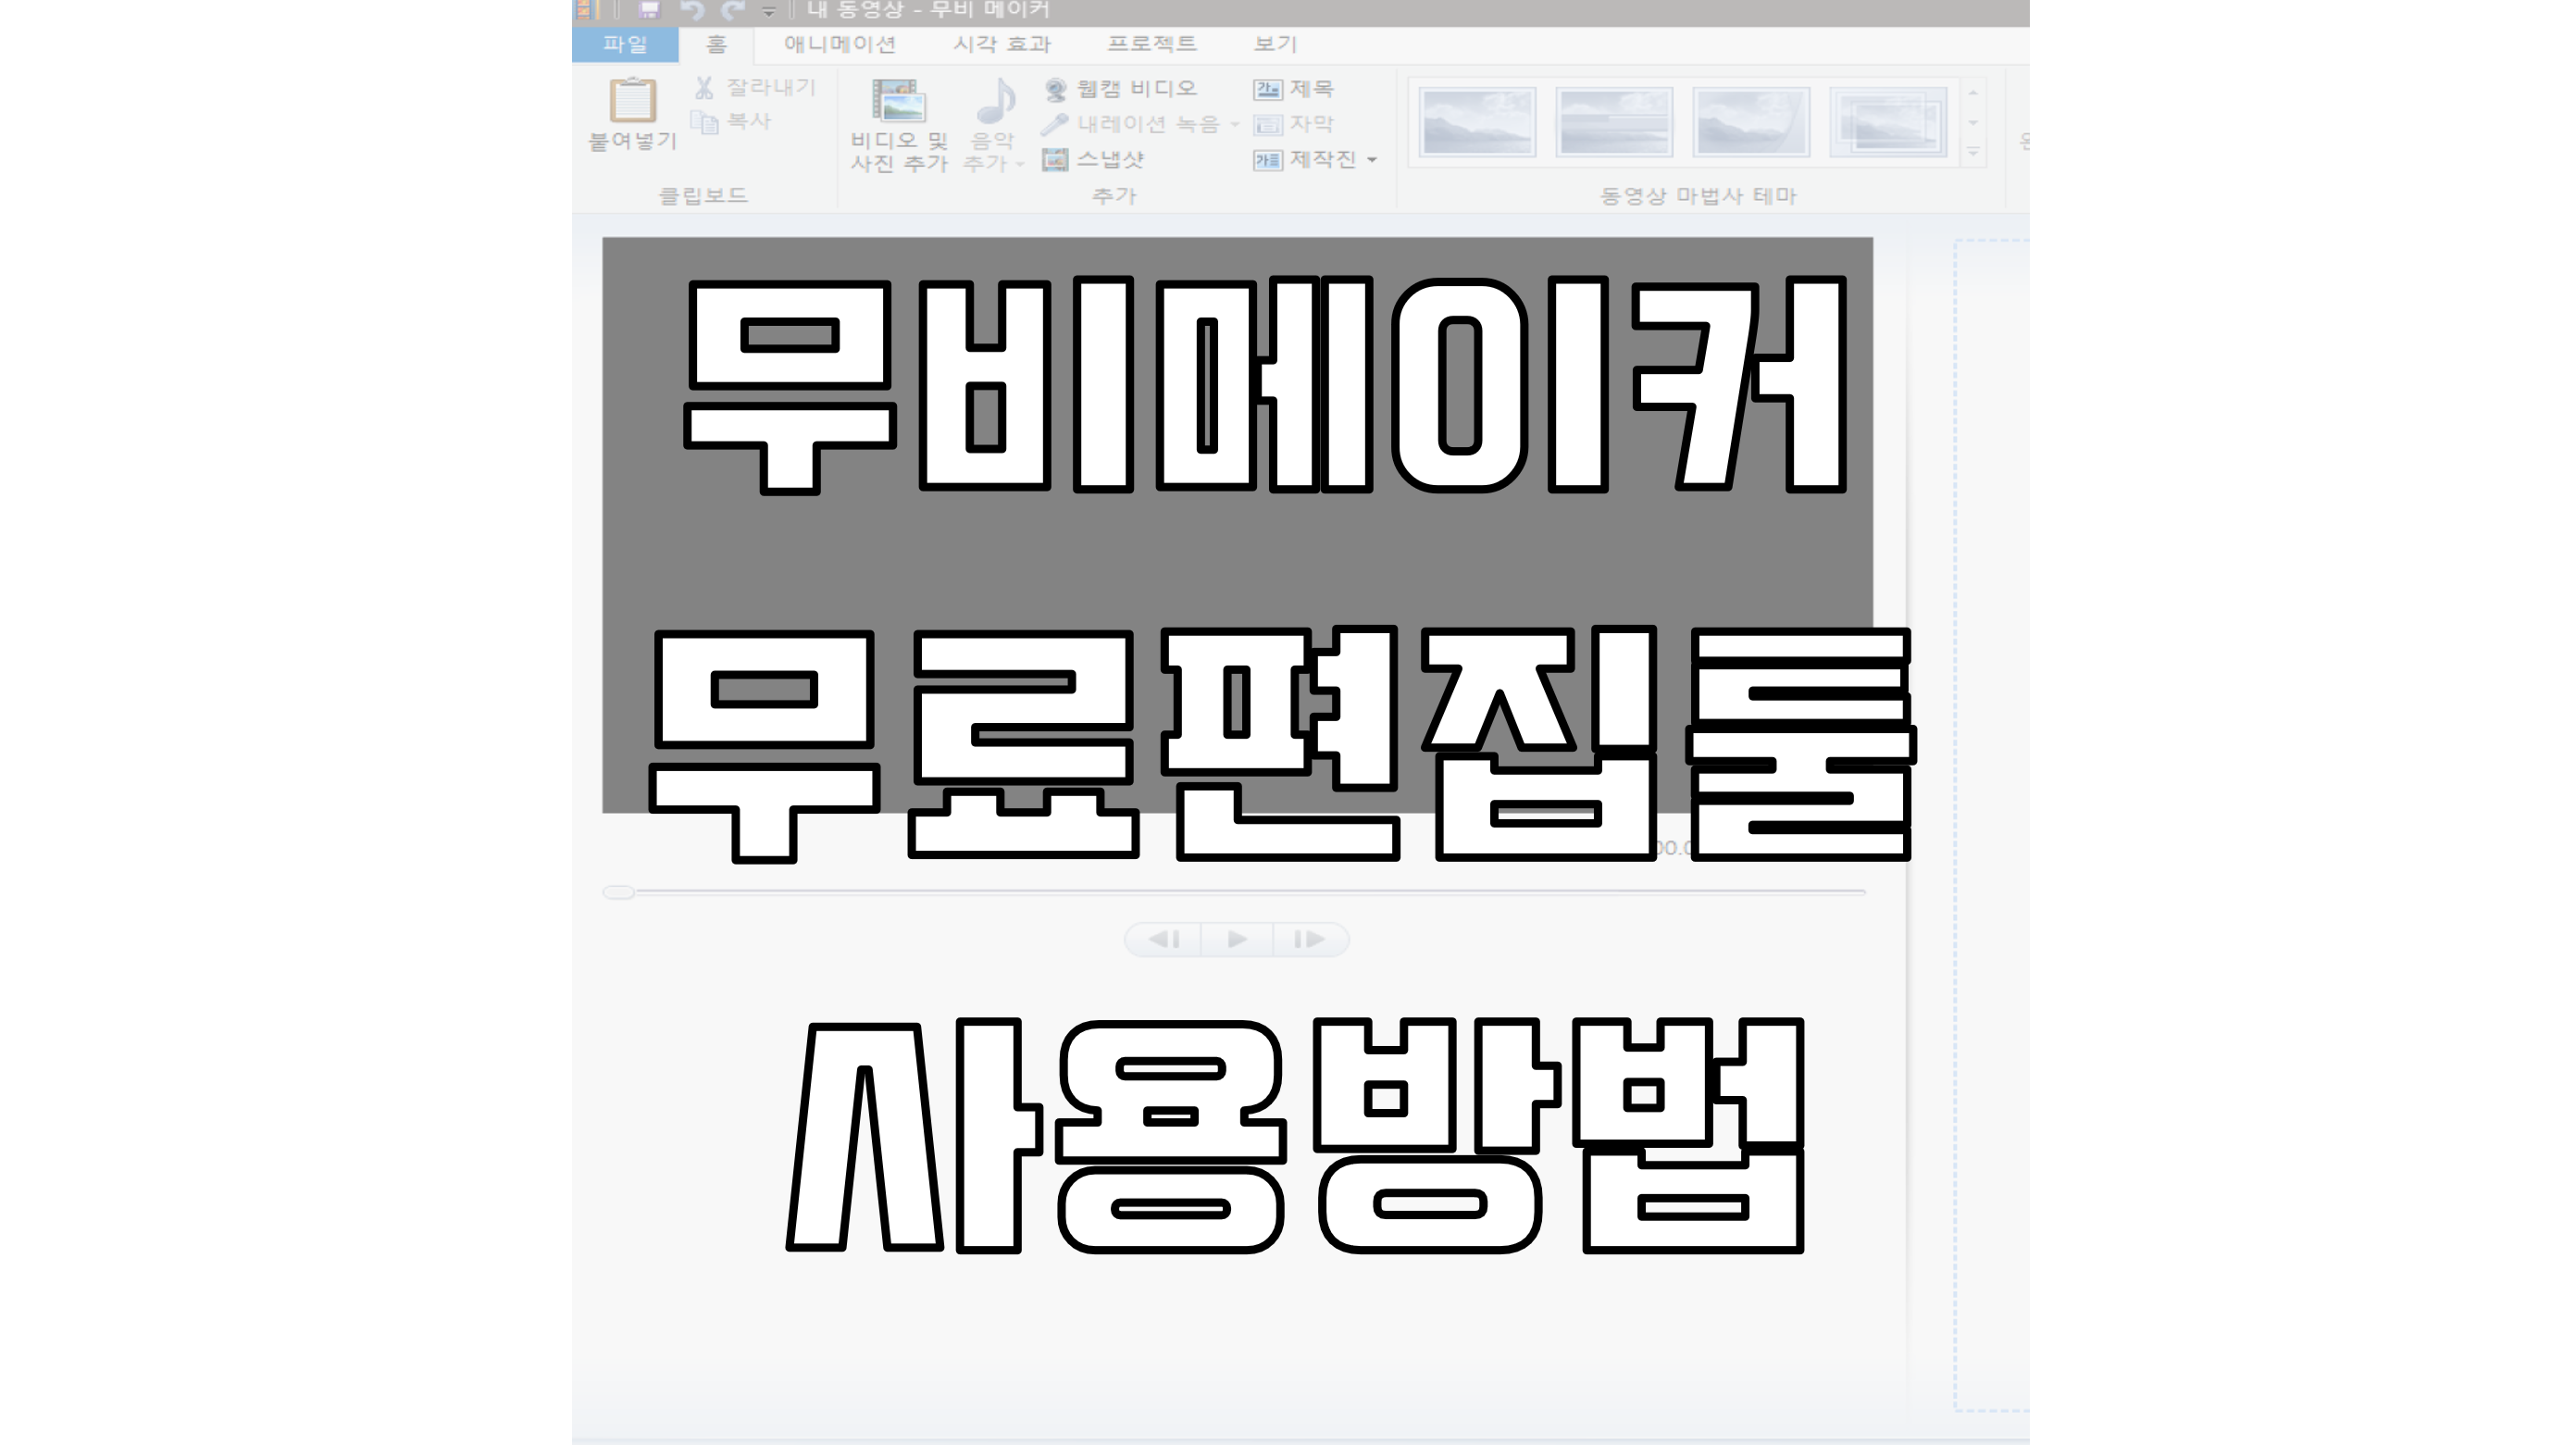The width and height of the screenshot is (2576, 1445).
Task: Switch to the Animations (애니메이션) tab
Action: (x=839, y=44)
